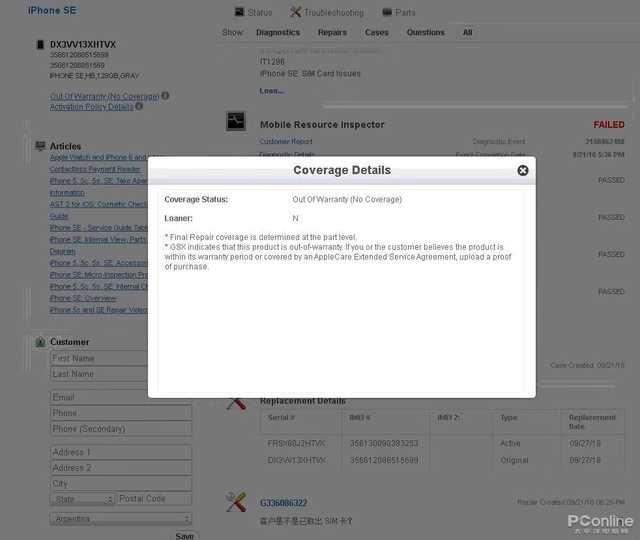This screenshot has height=540, width=640.
Task: Click the Status monitor icon
Action: (x=239, y=12)
